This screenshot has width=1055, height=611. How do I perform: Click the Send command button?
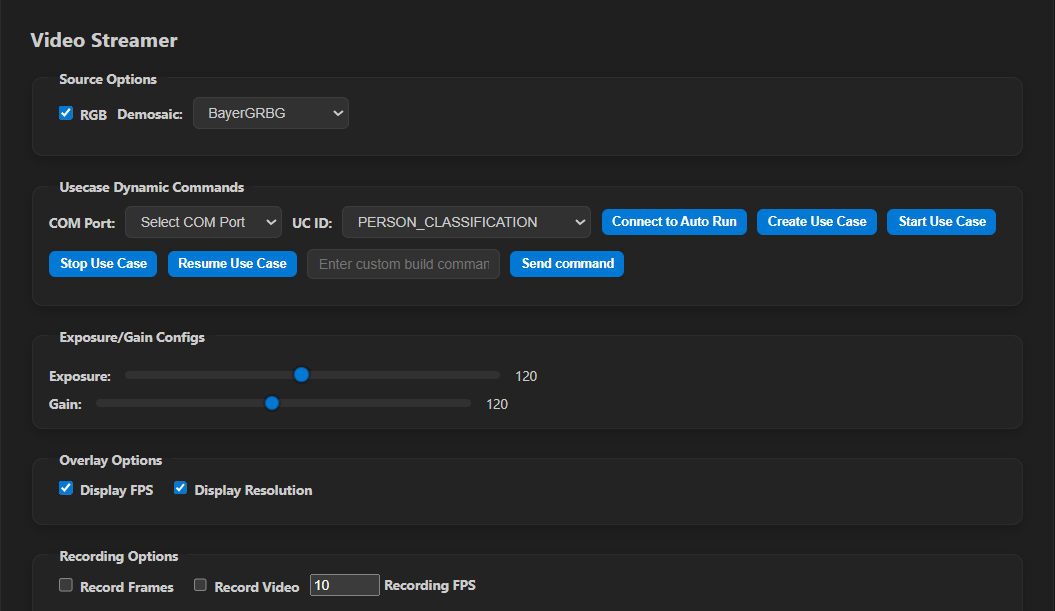(x=567, y=264)
